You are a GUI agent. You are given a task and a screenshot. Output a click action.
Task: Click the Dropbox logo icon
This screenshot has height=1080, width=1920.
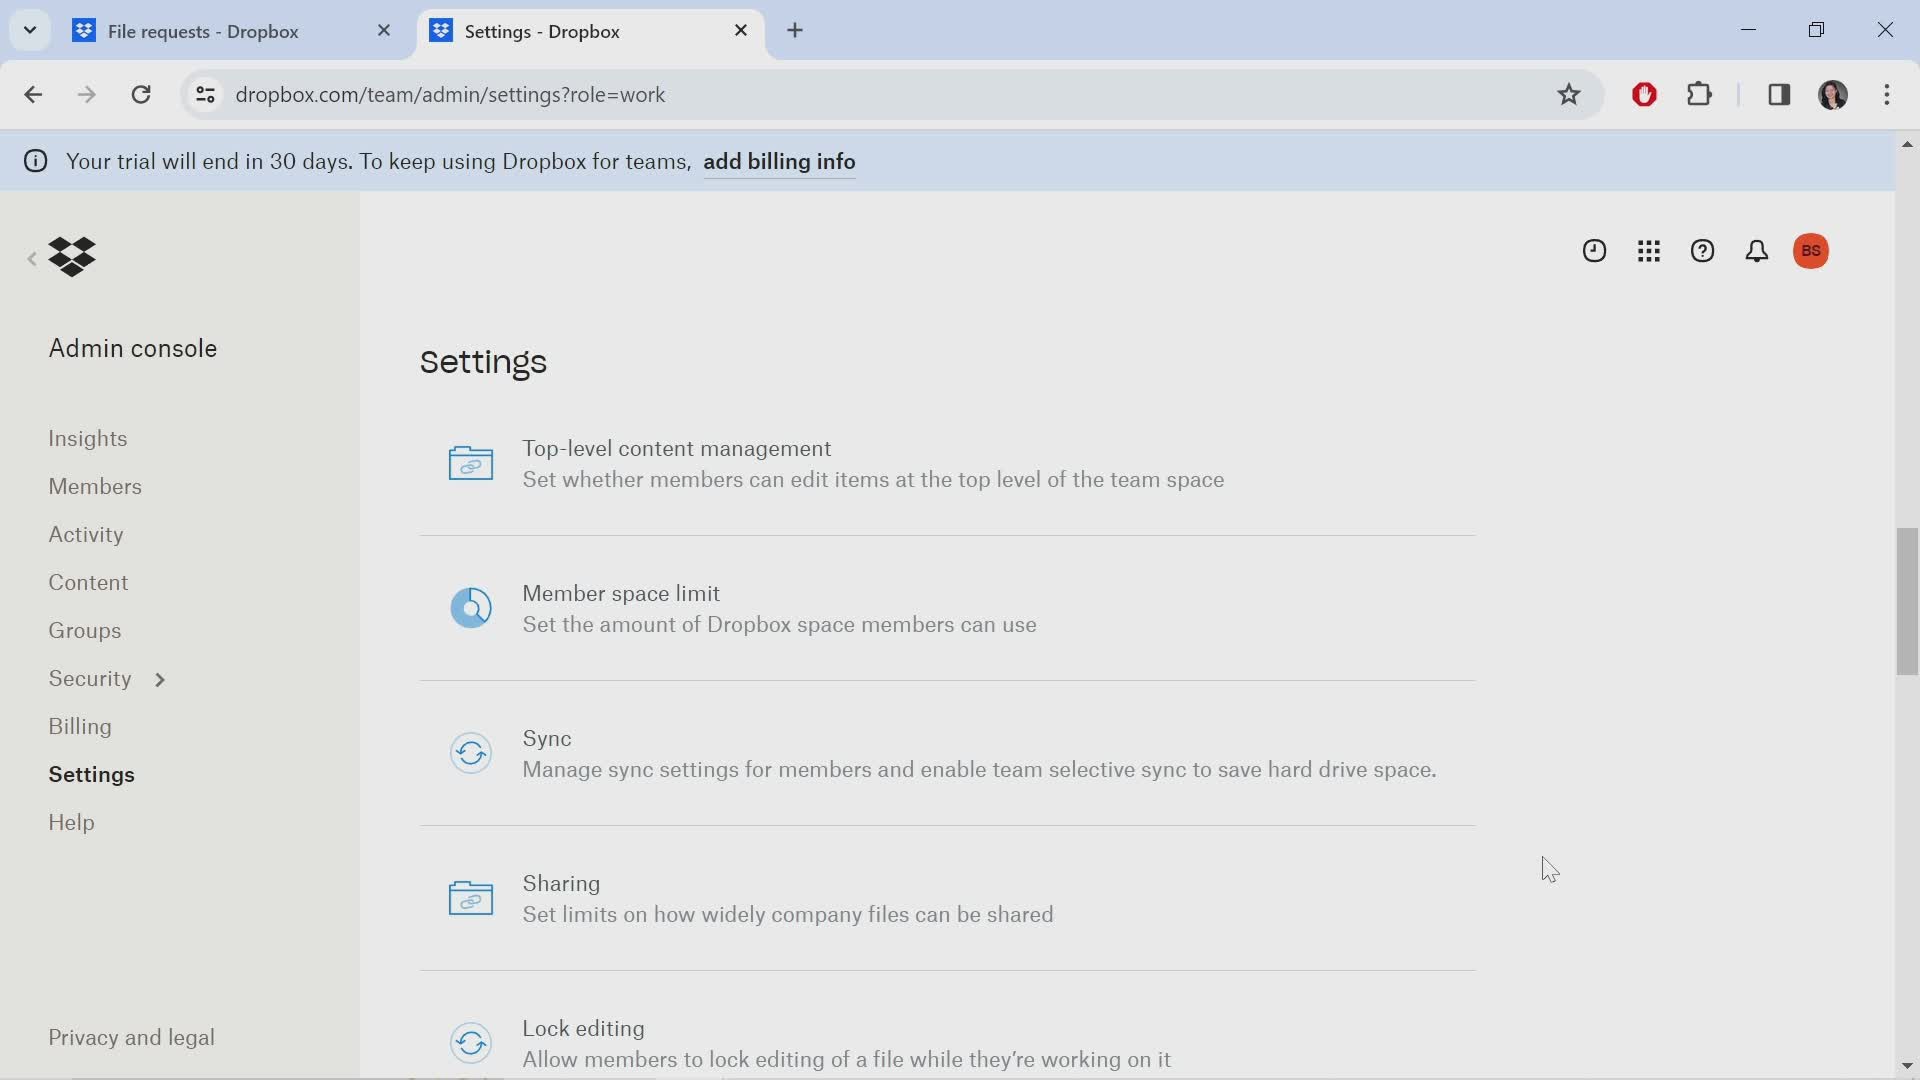[x=71, y=256]
